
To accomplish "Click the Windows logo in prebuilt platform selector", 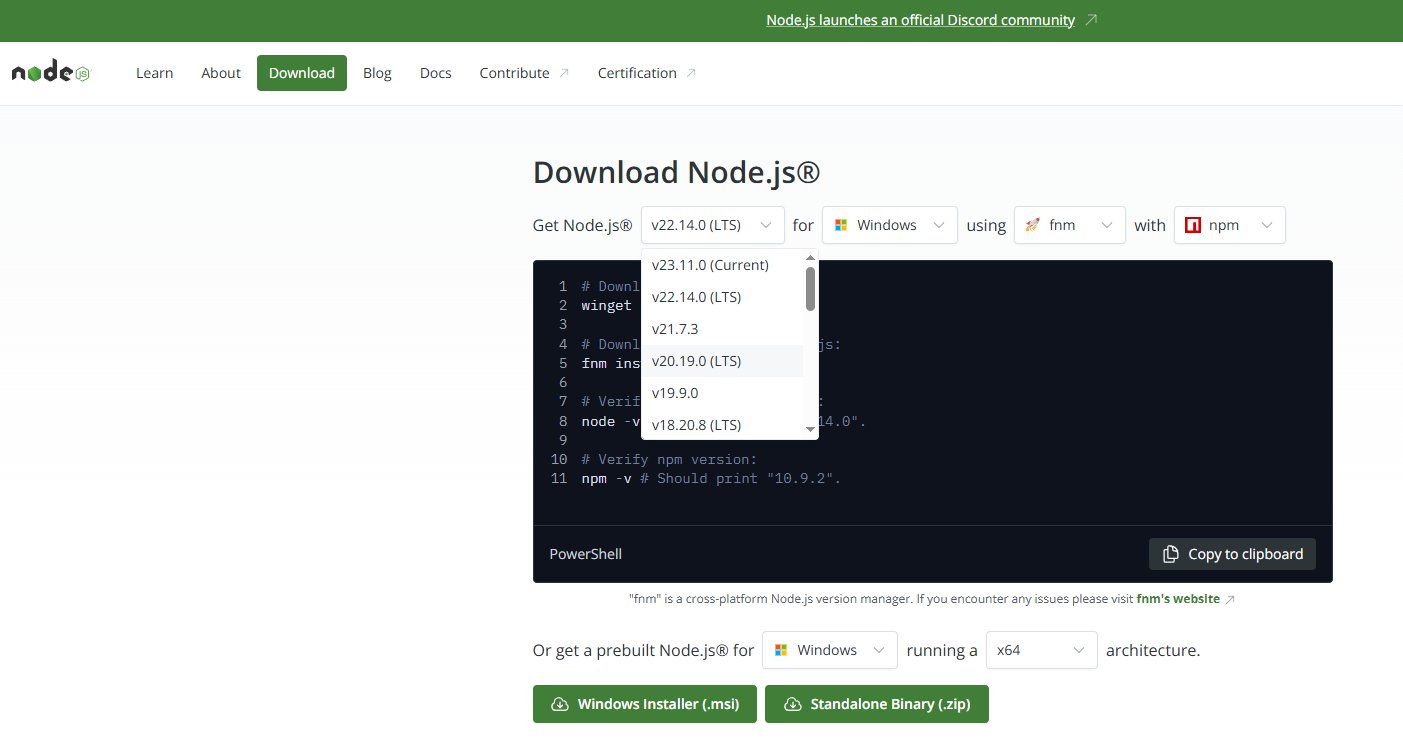I will 781,650.
